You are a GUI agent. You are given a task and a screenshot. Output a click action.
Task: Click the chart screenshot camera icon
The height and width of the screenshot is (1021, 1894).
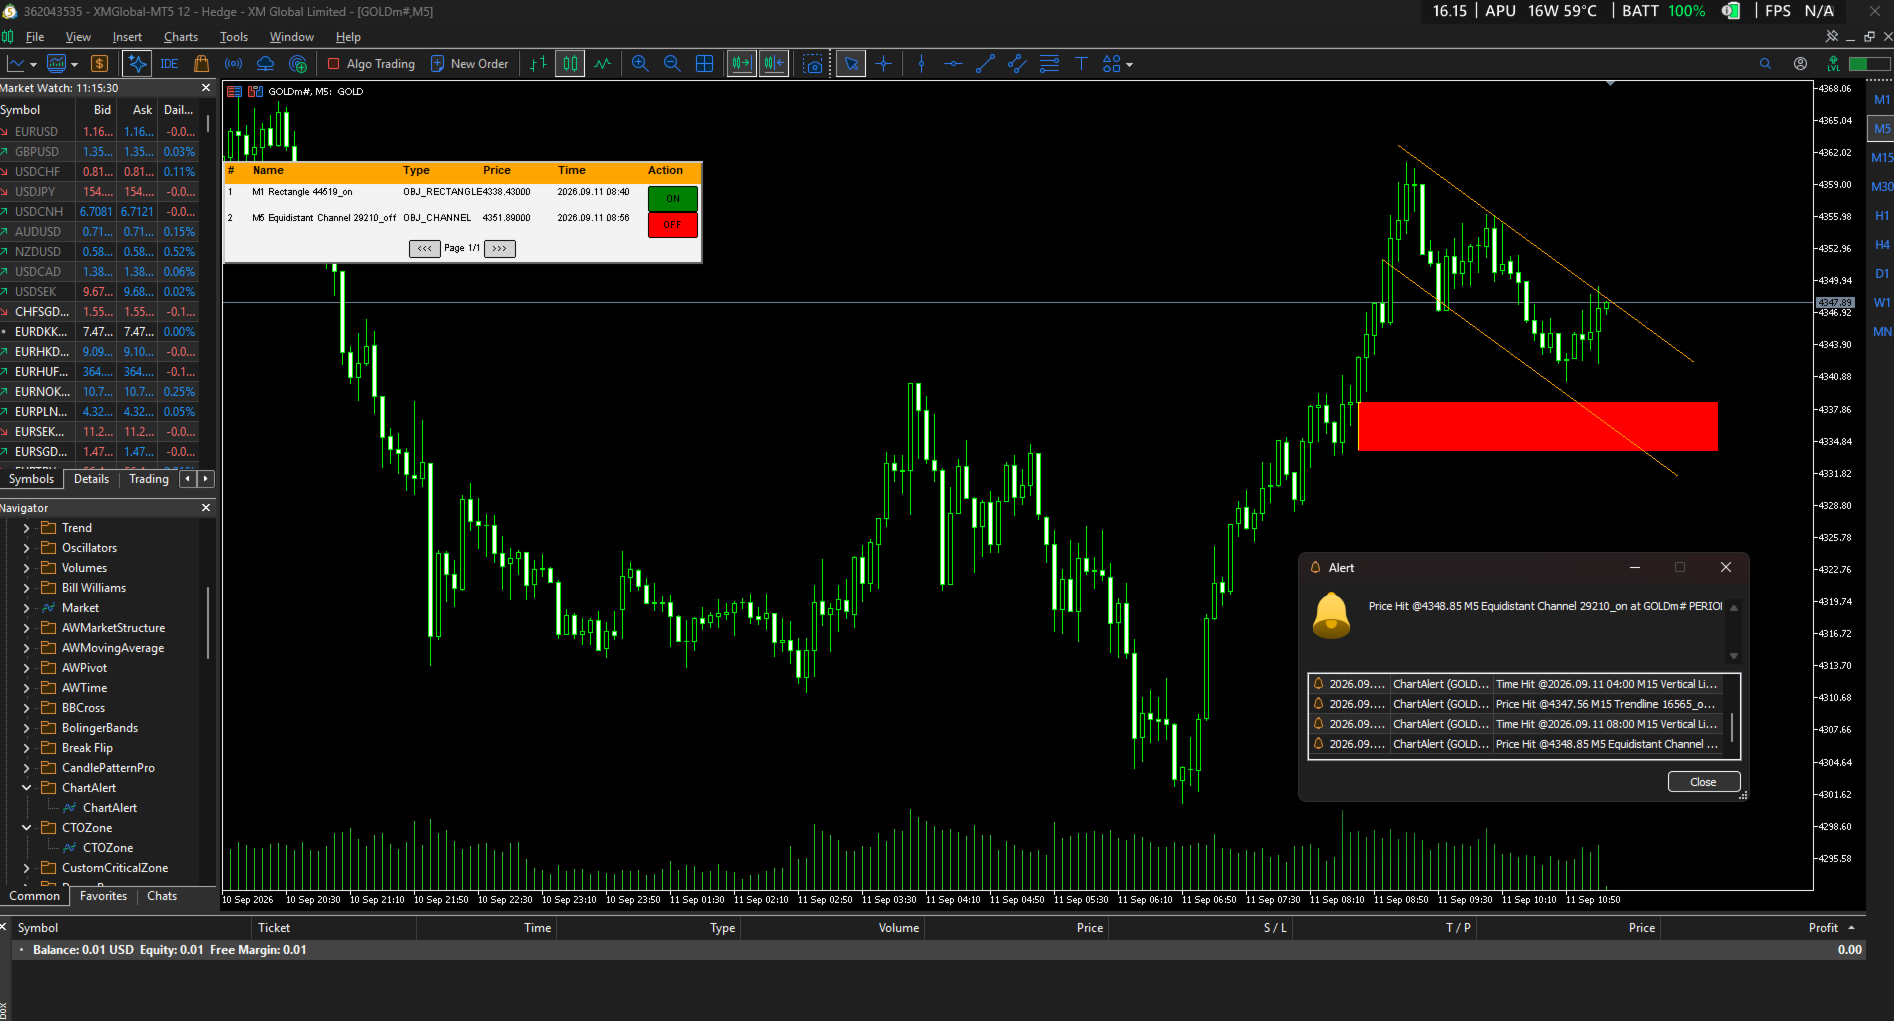click(813, 64)
